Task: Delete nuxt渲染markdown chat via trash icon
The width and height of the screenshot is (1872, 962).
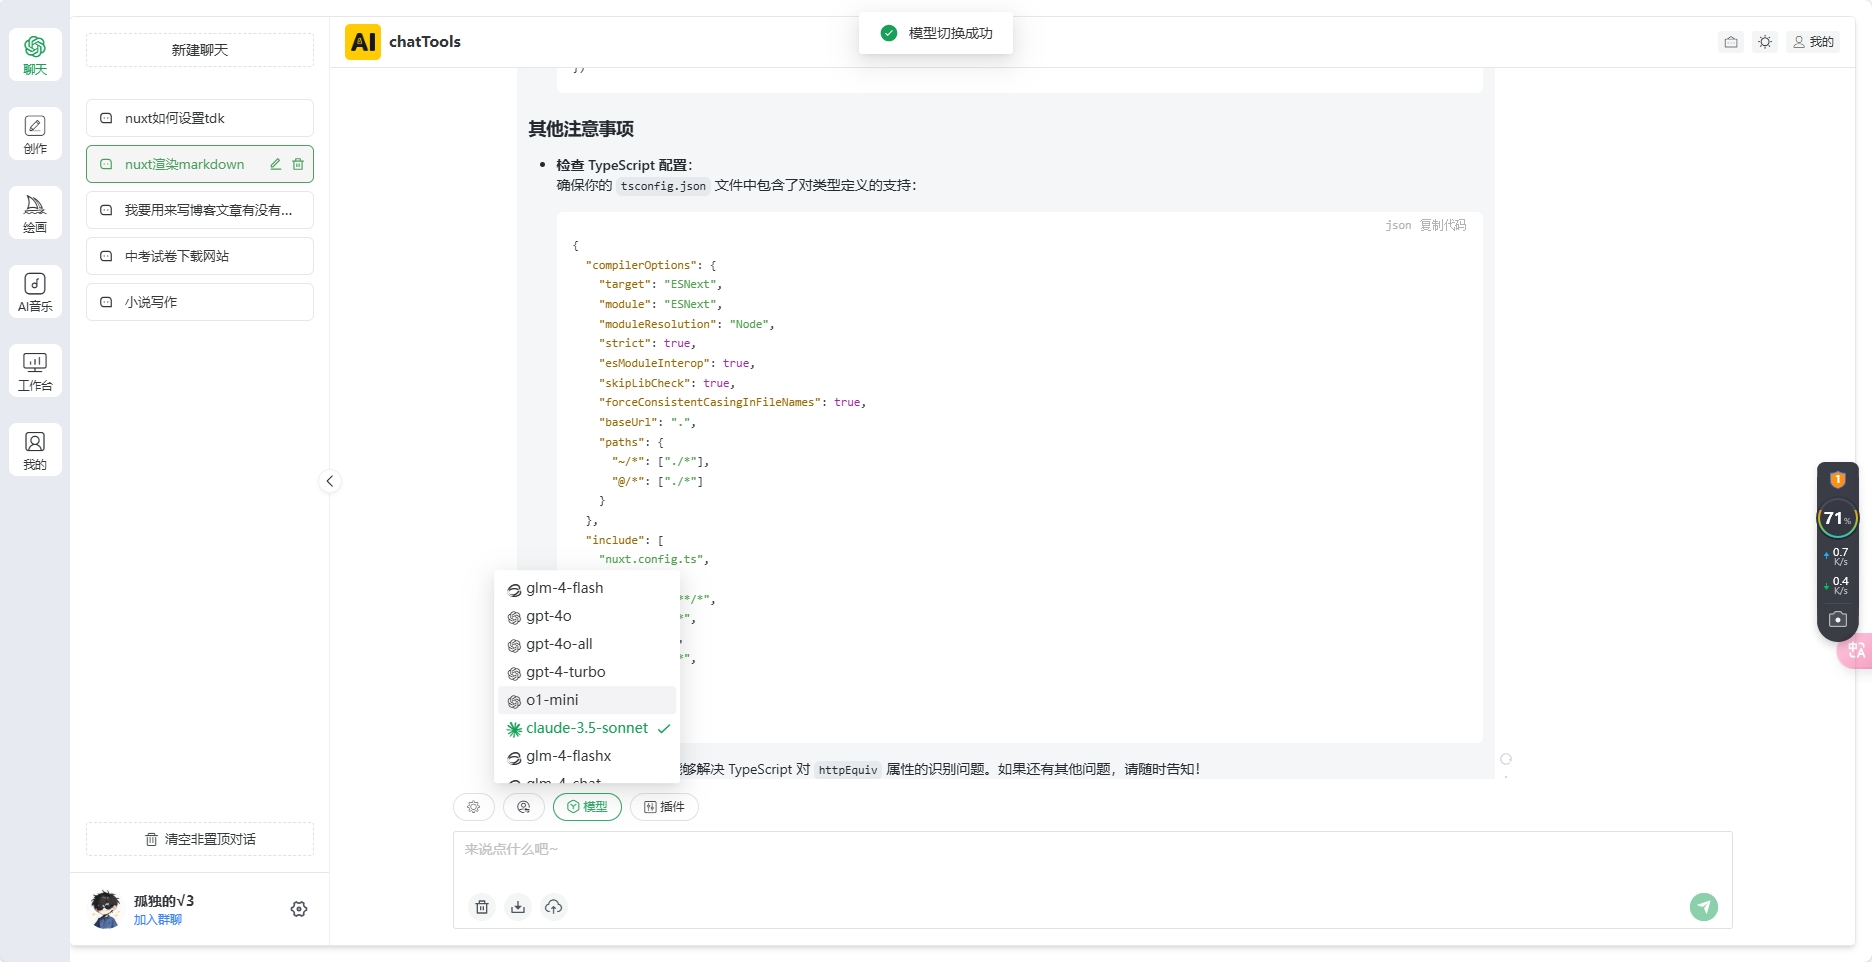Action: coord(298,164)
